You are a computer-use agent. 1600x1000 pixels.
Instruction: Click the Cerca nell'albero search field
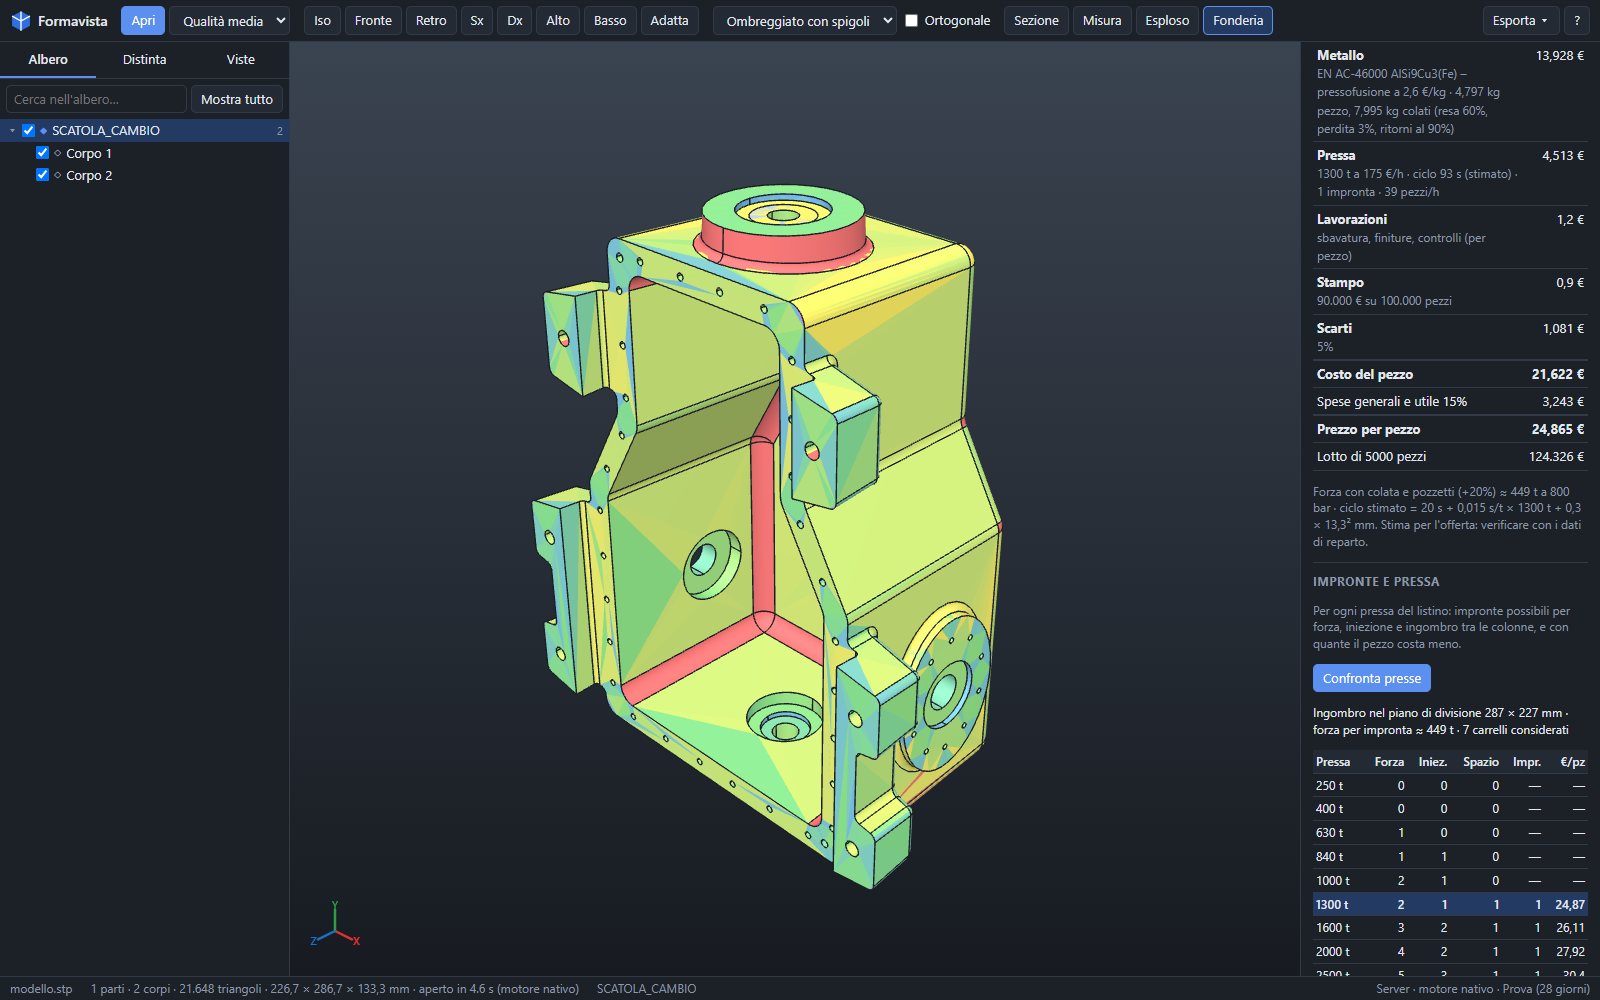[x=96, y=99]
